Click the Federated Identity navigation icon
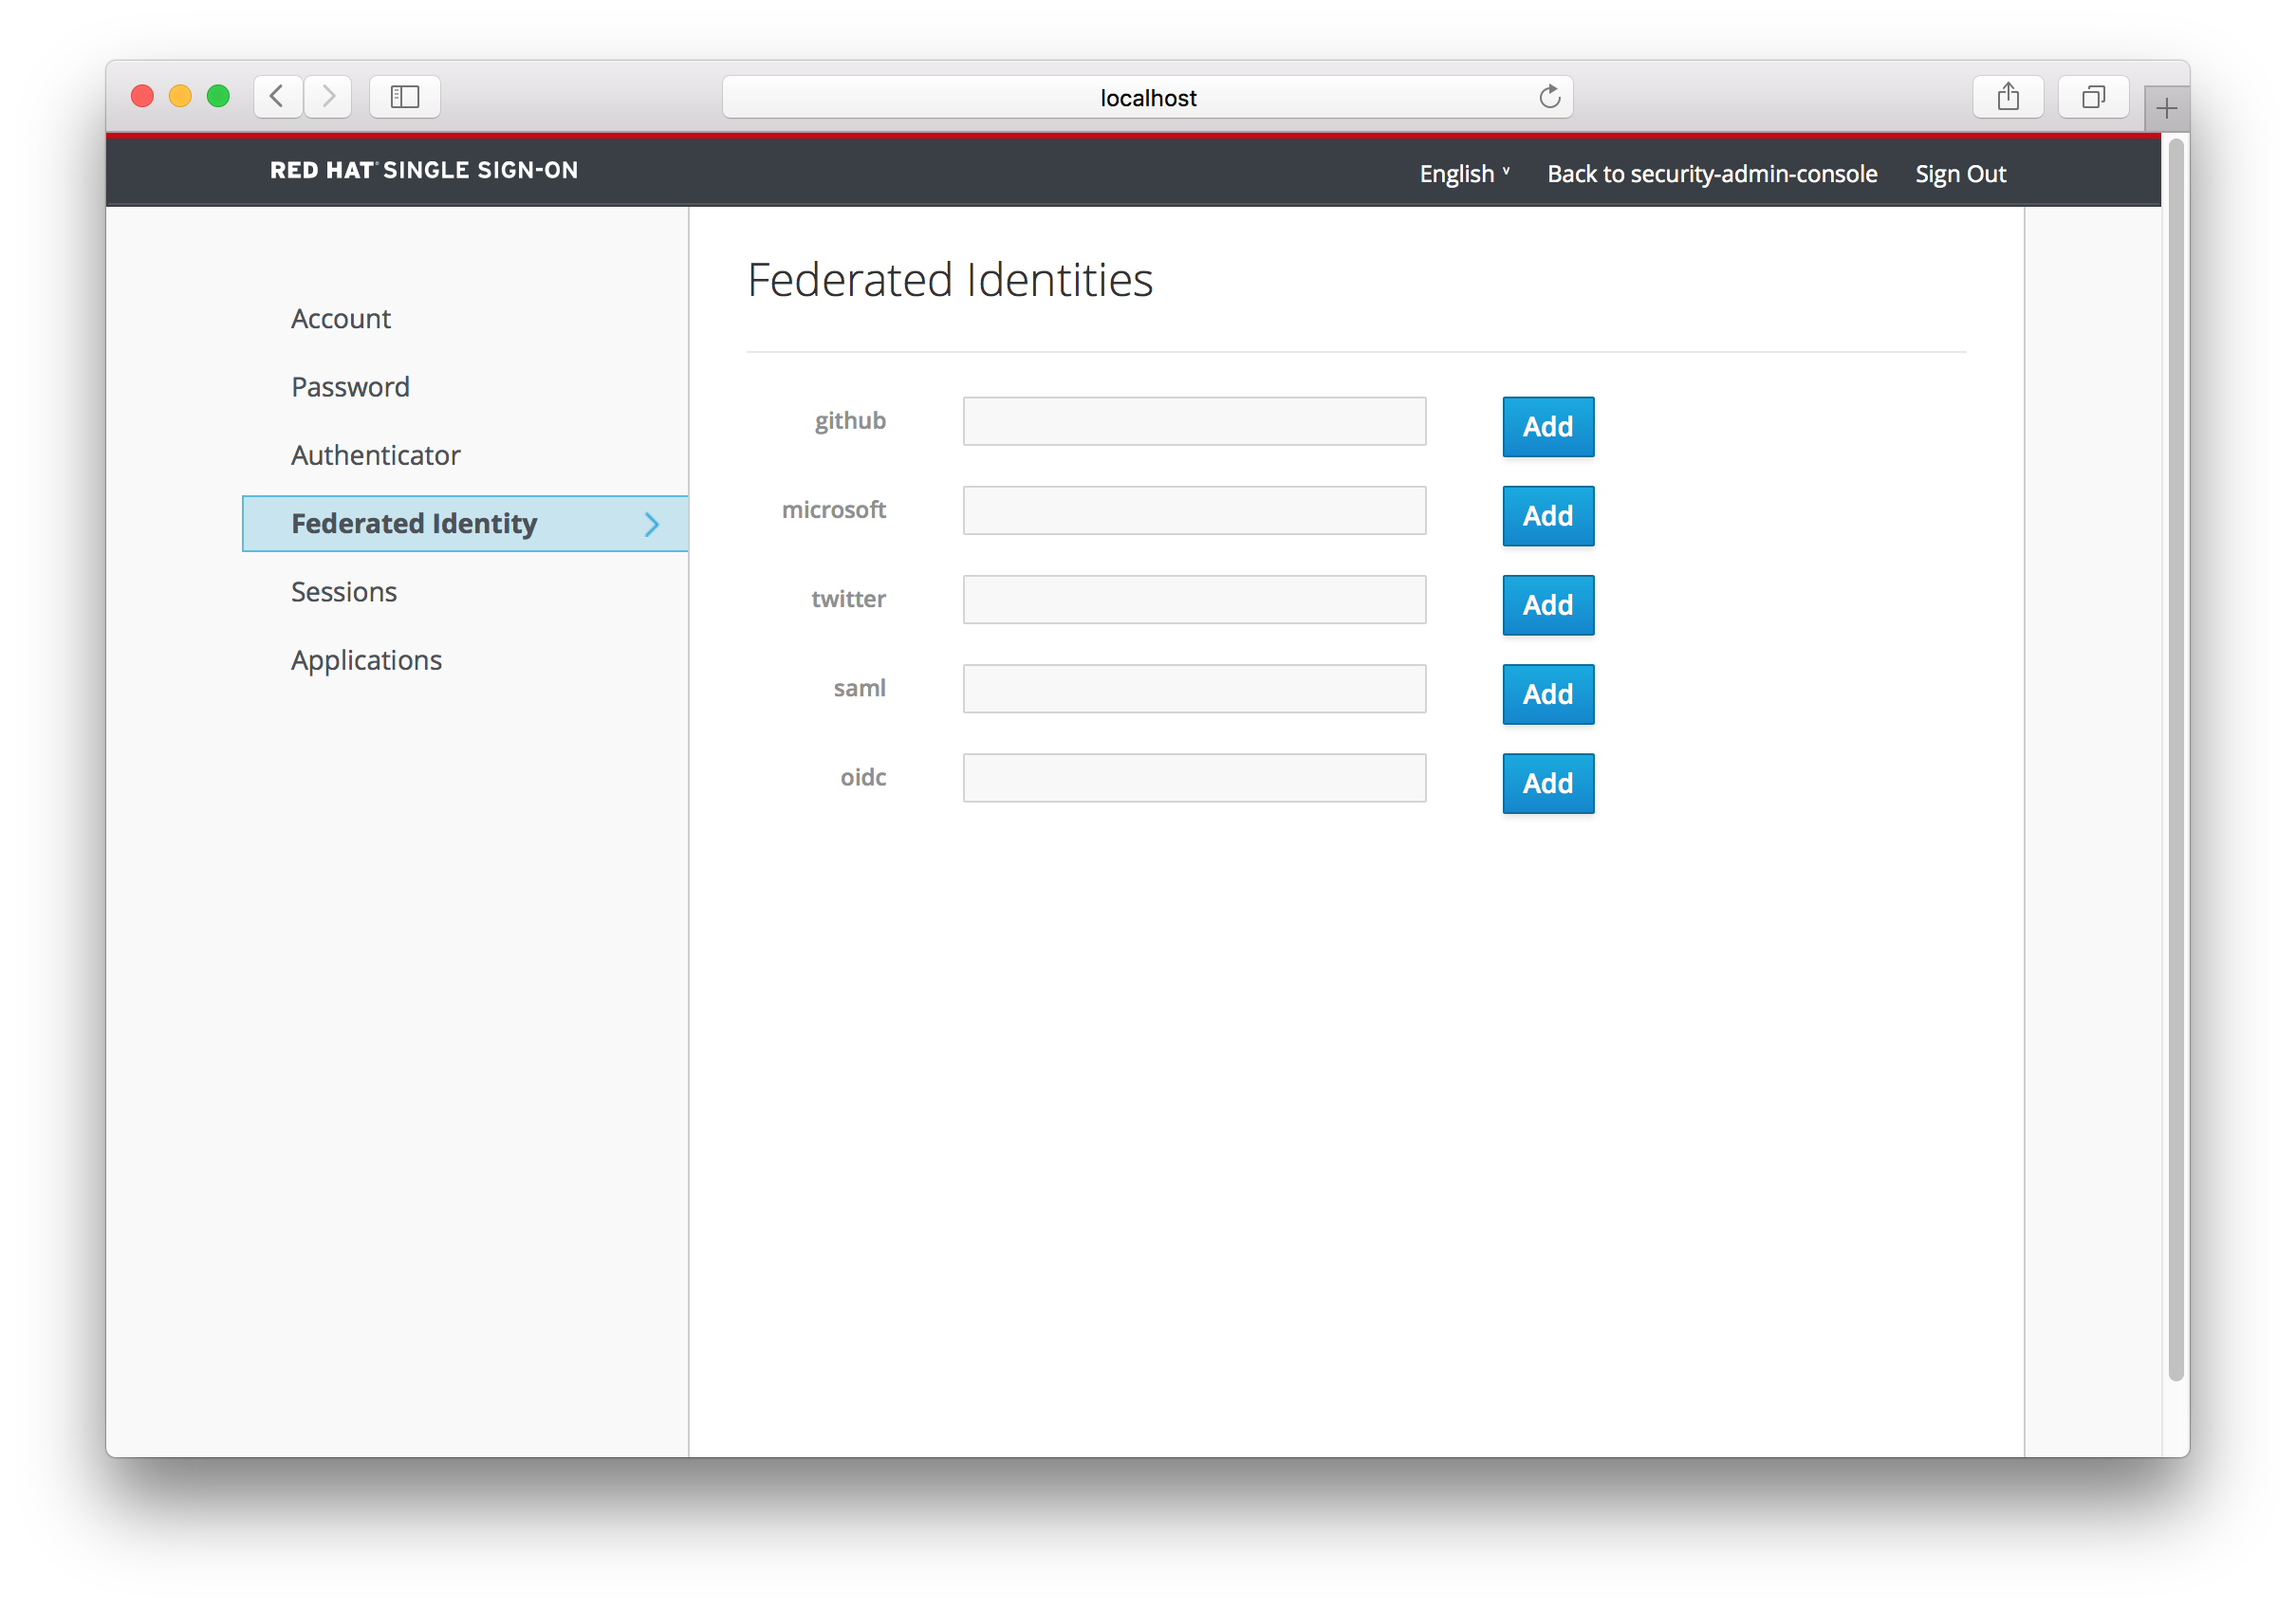Image resolution: width=2296 pixels, height=1609 pixels. point(655,522)
